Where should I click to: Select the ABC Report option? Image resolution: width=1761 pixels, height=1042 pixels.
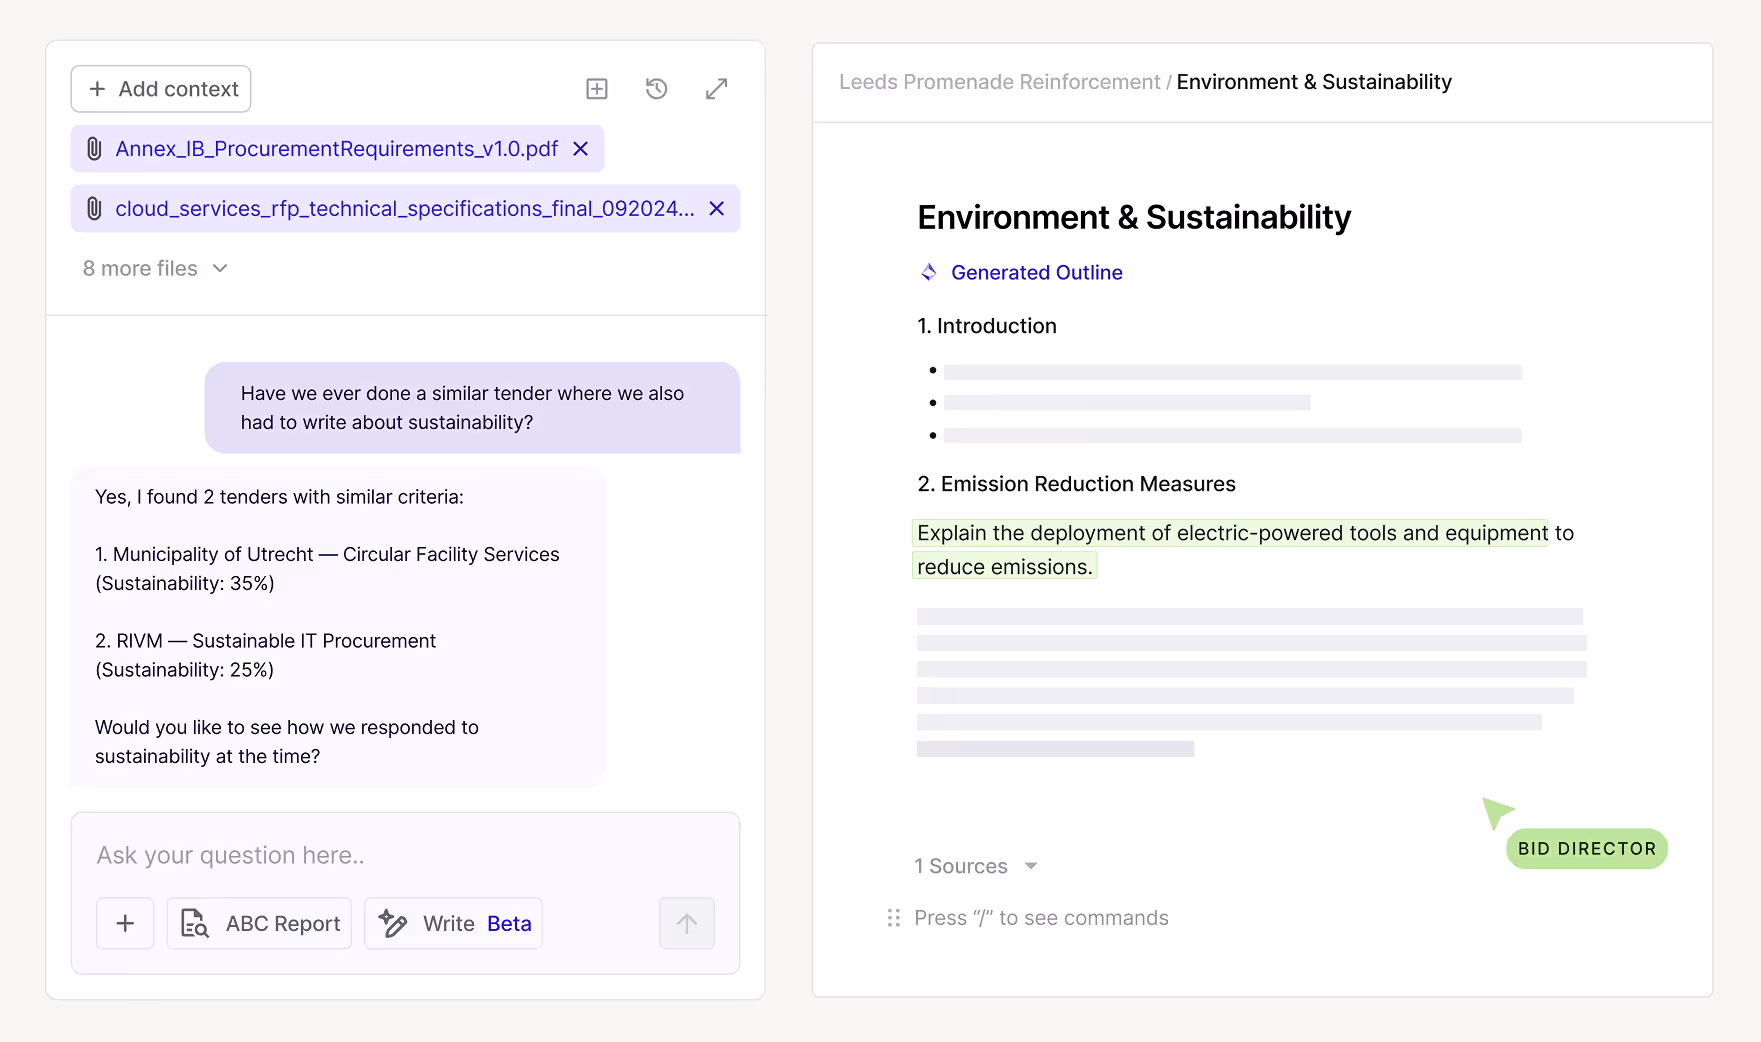[x=259, y=923]
